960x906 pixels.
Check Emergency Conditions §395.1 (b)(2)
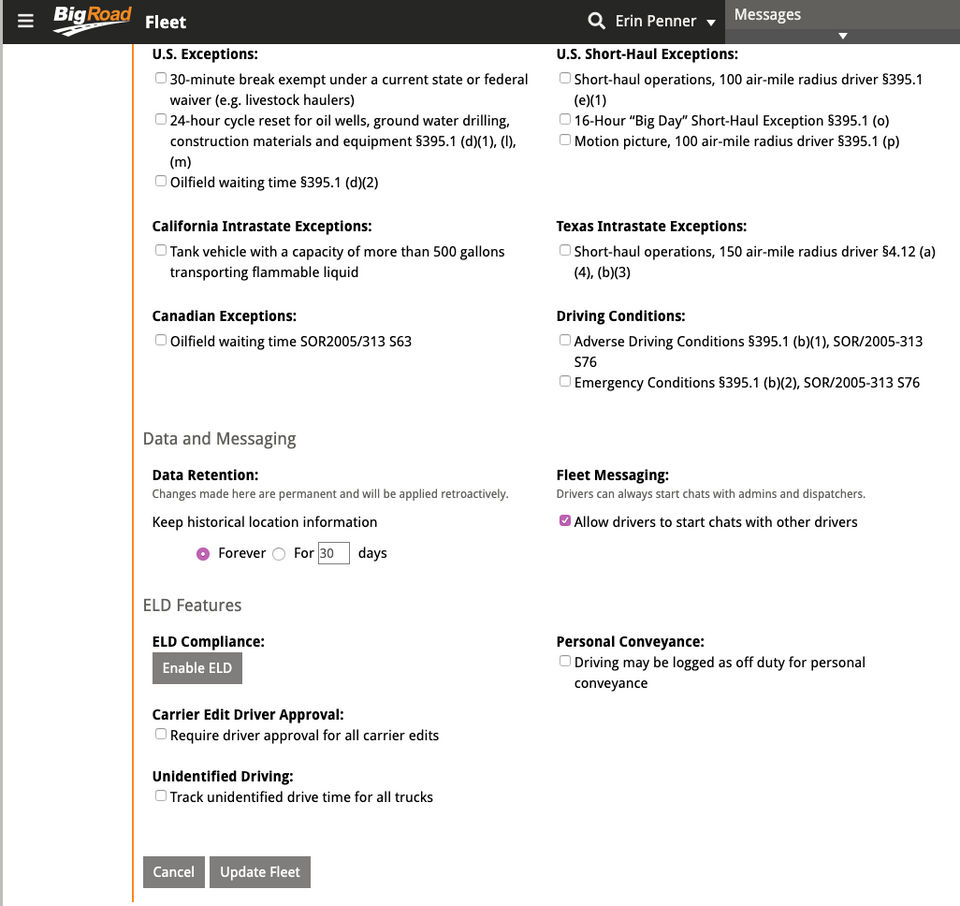pyautogui.click(x=564, y=381)
